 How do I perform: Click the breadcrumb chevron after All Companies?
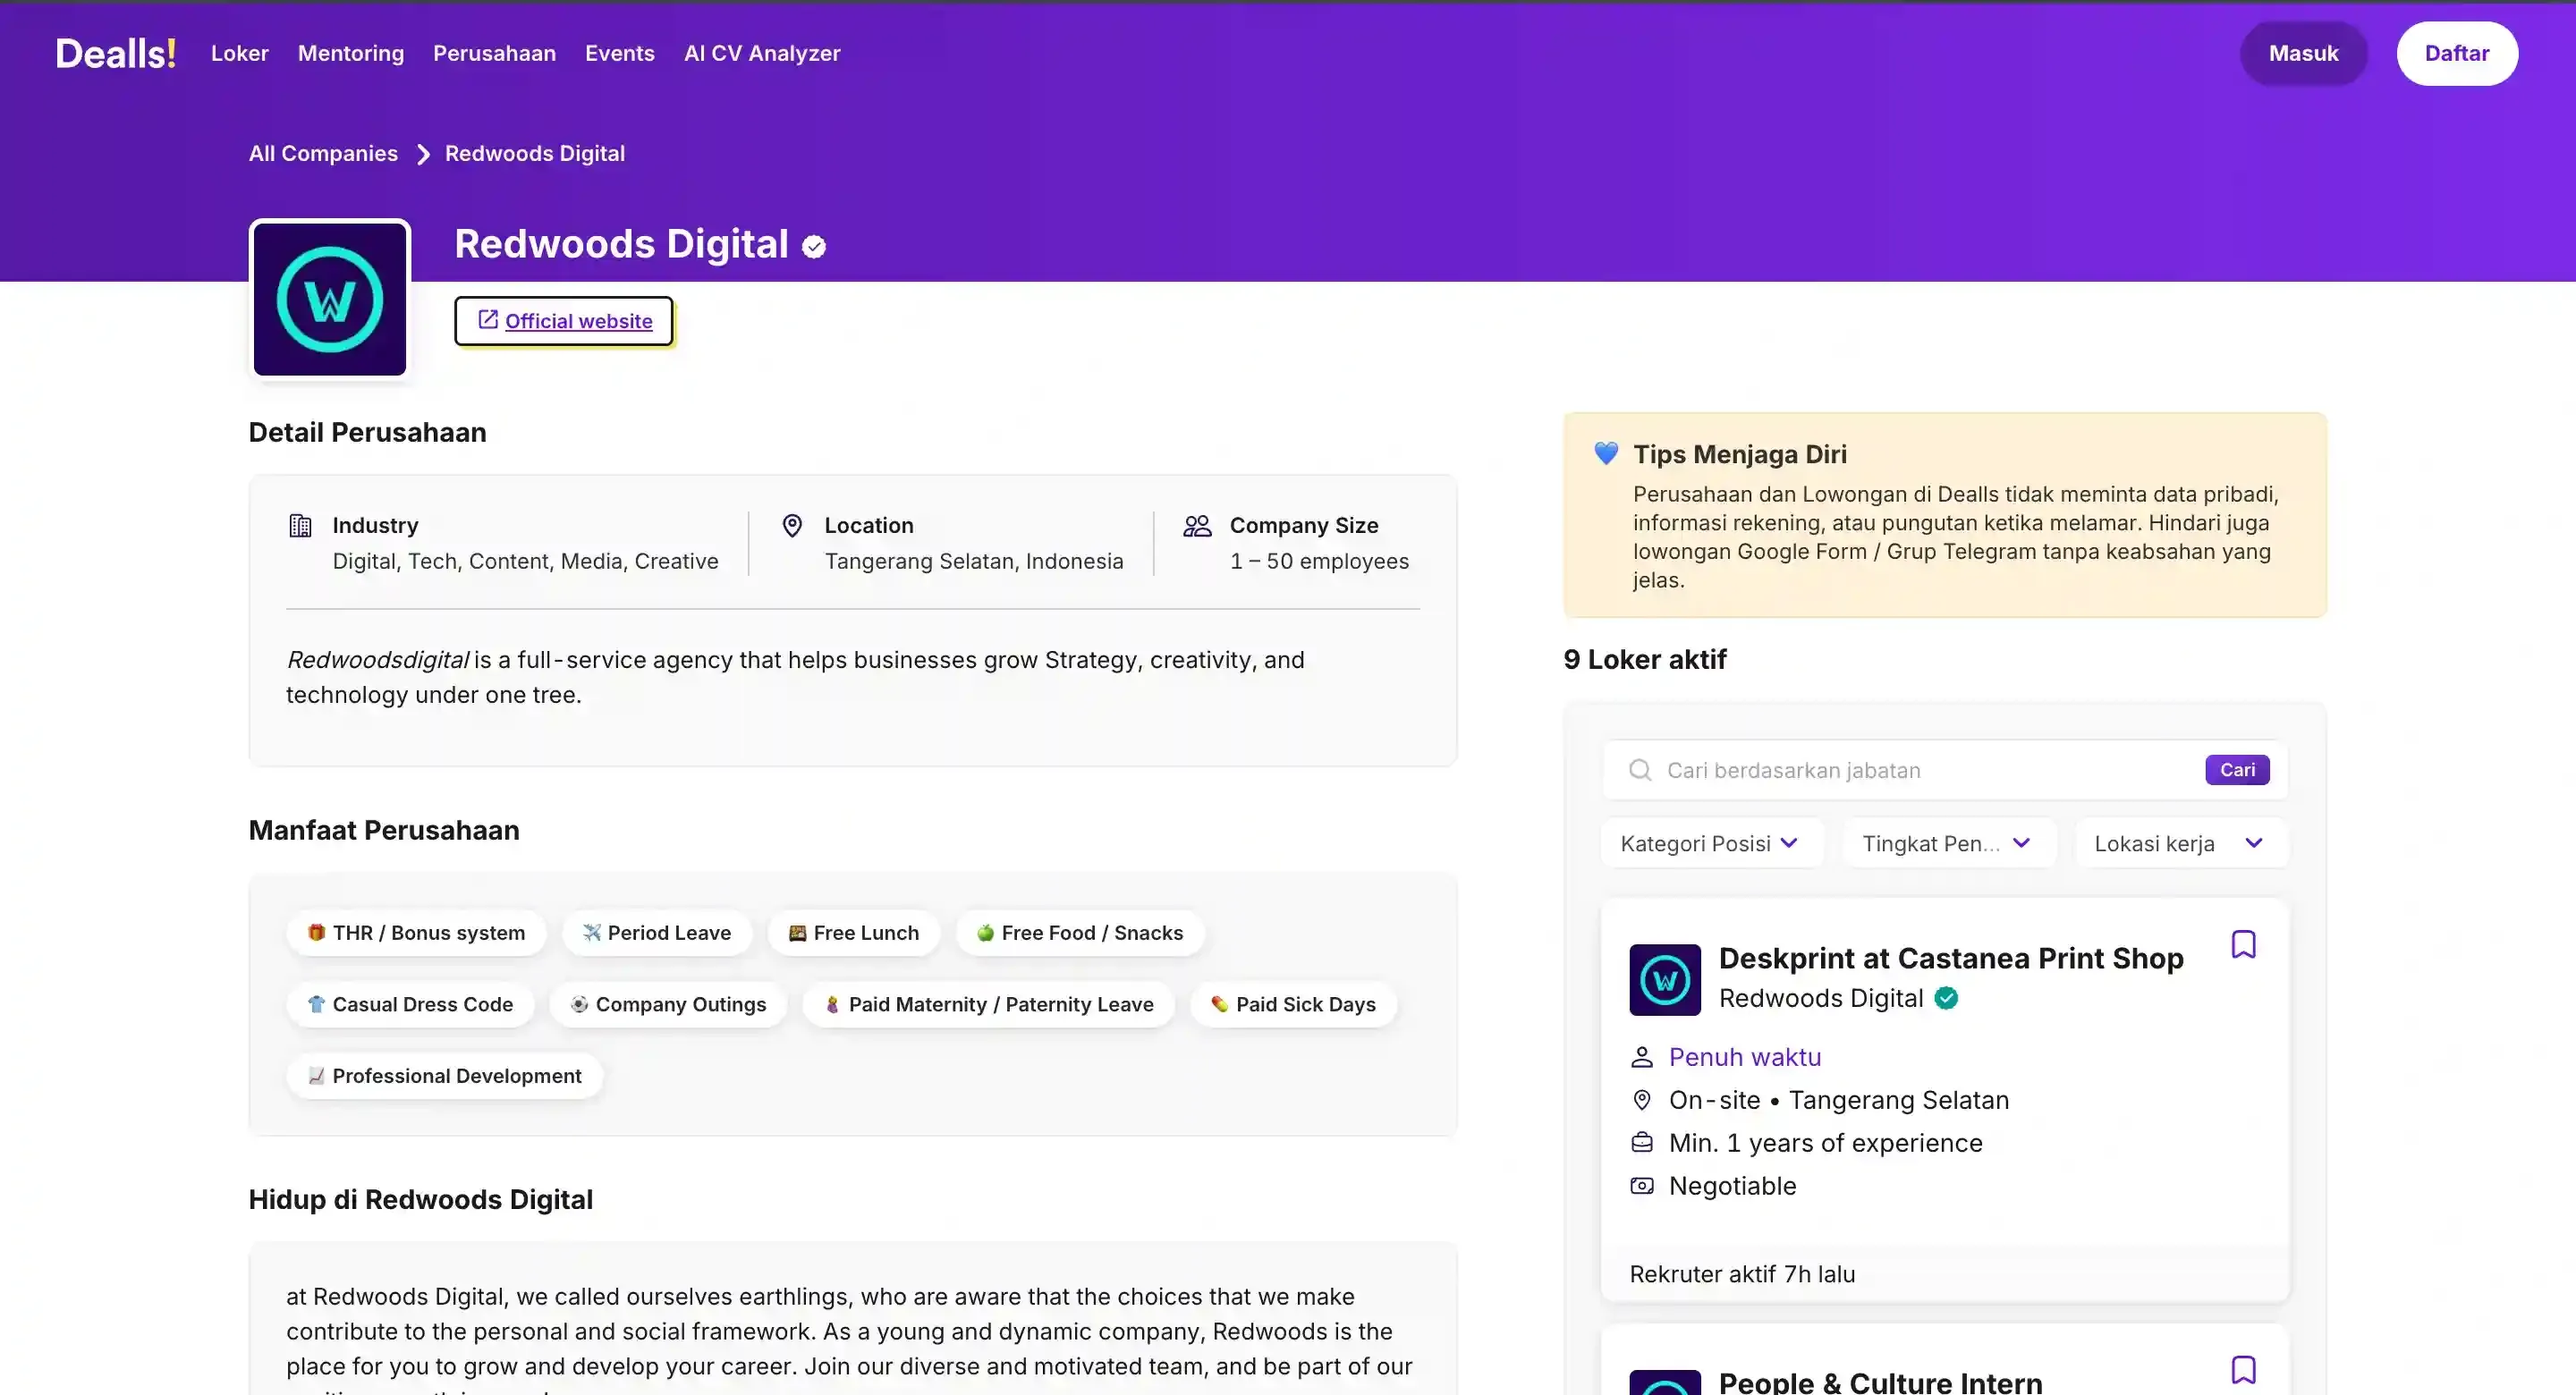point(423,154)
